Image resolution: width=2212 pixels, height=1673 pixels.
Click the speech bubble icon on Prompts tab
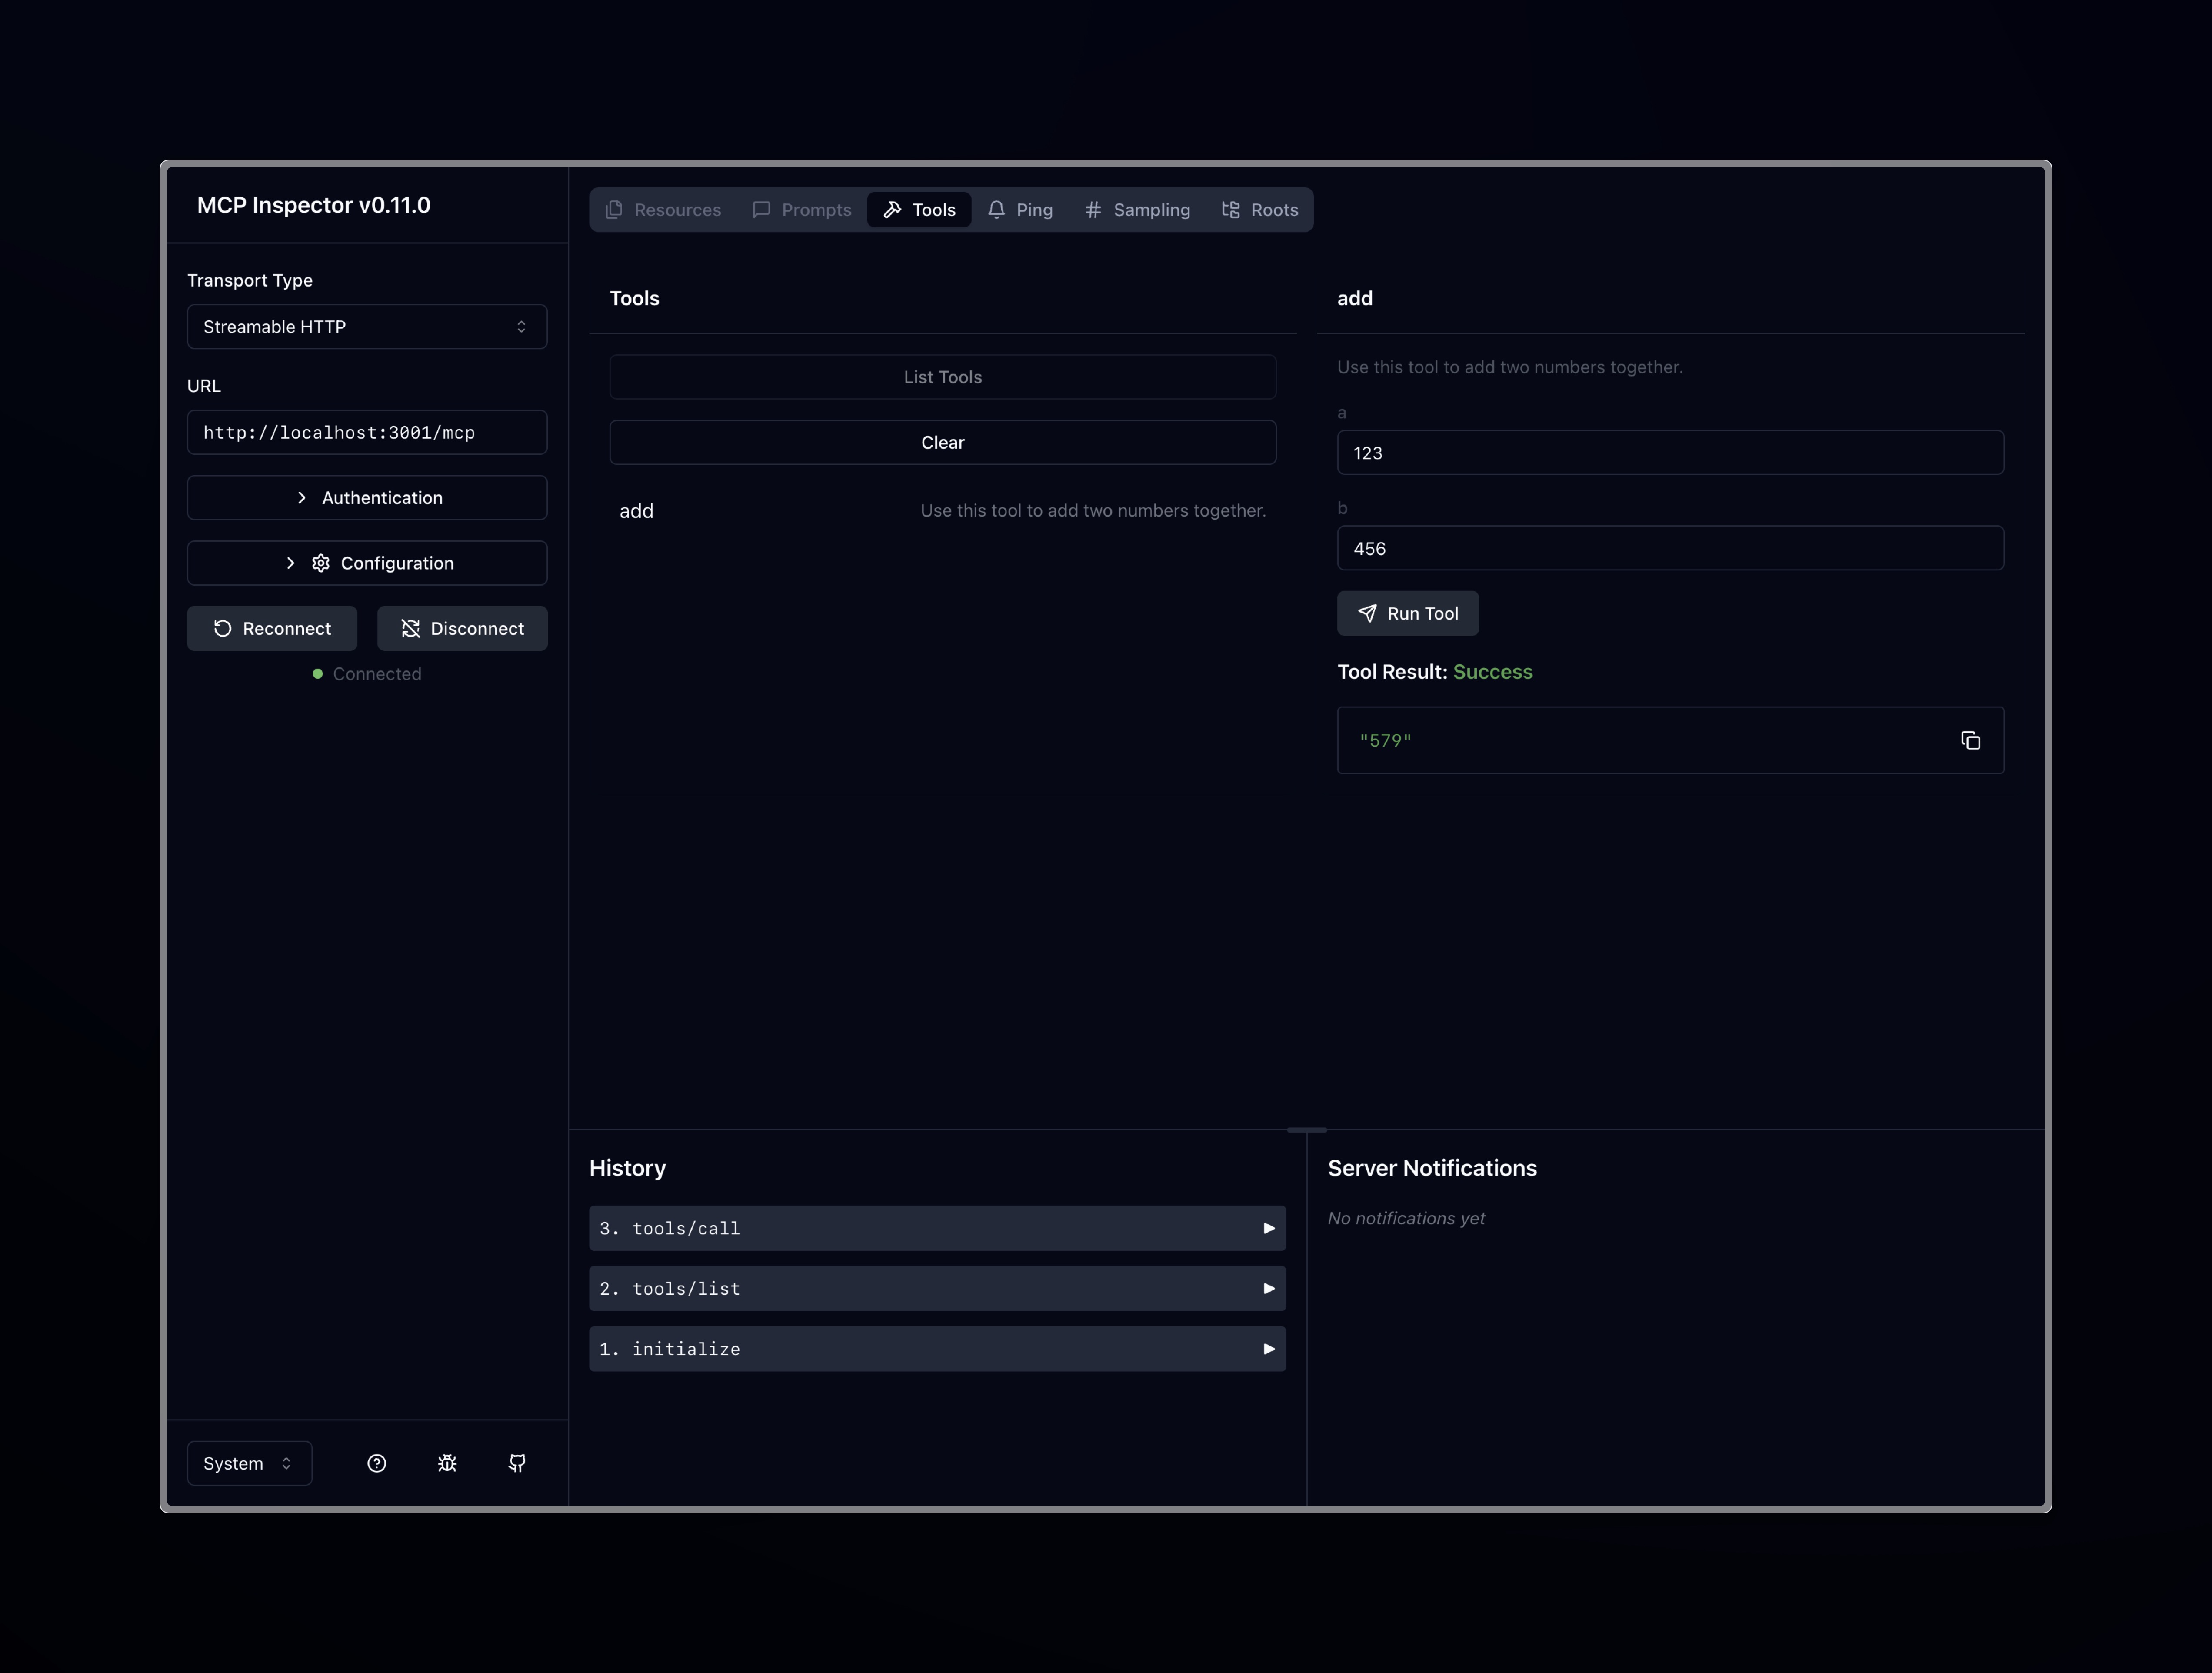(761, 210)
